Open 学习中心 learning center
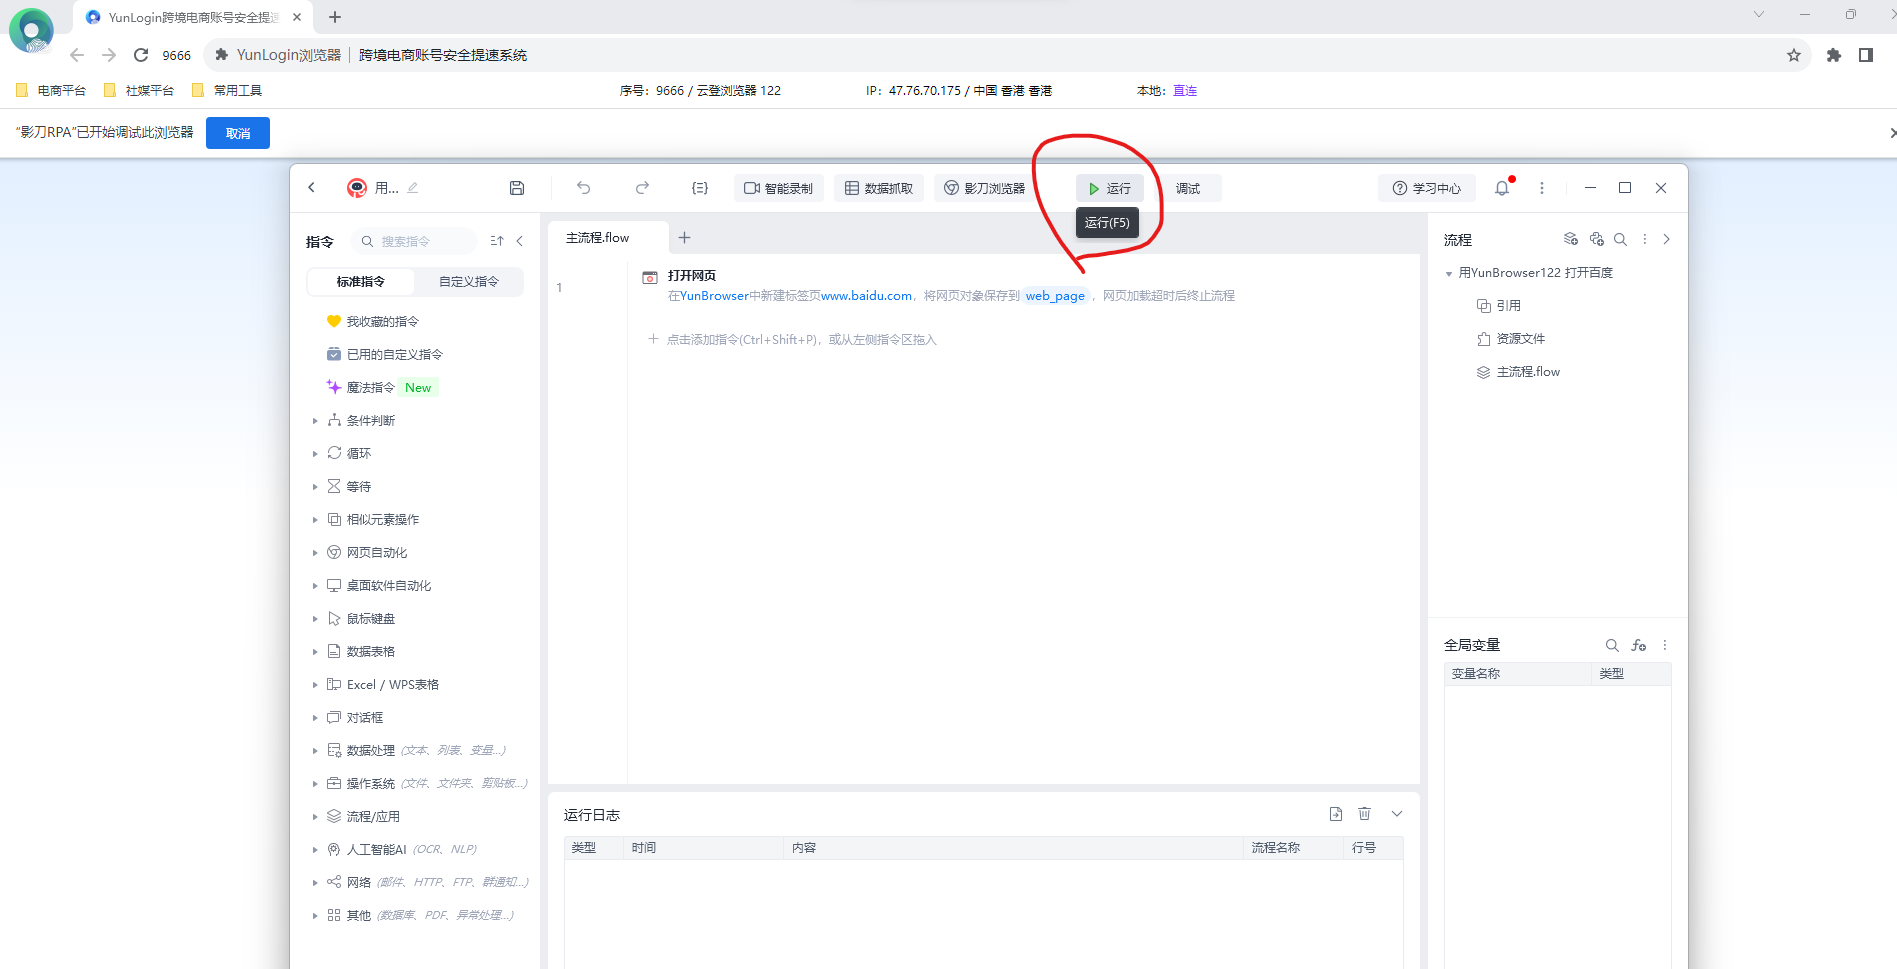 (1427, 188)
